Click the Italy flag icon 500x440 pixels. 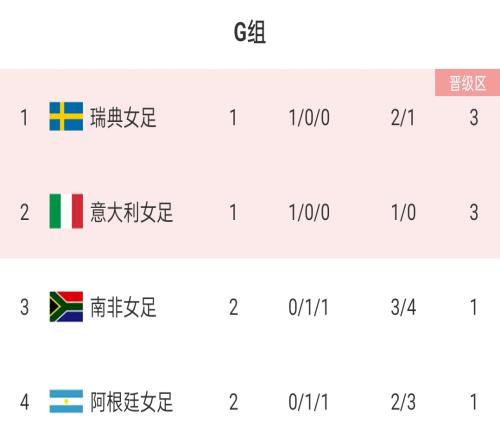[x=66, y=211]
